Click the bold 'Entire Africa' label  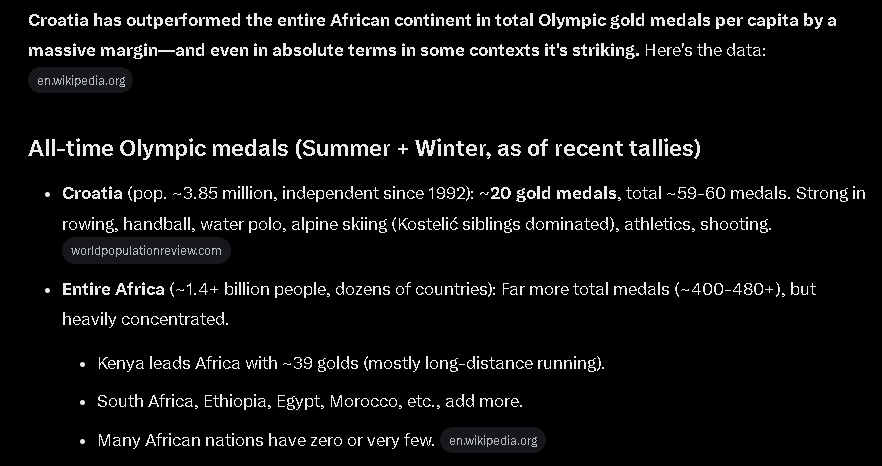pyautogui.click(x=113, y=289)
